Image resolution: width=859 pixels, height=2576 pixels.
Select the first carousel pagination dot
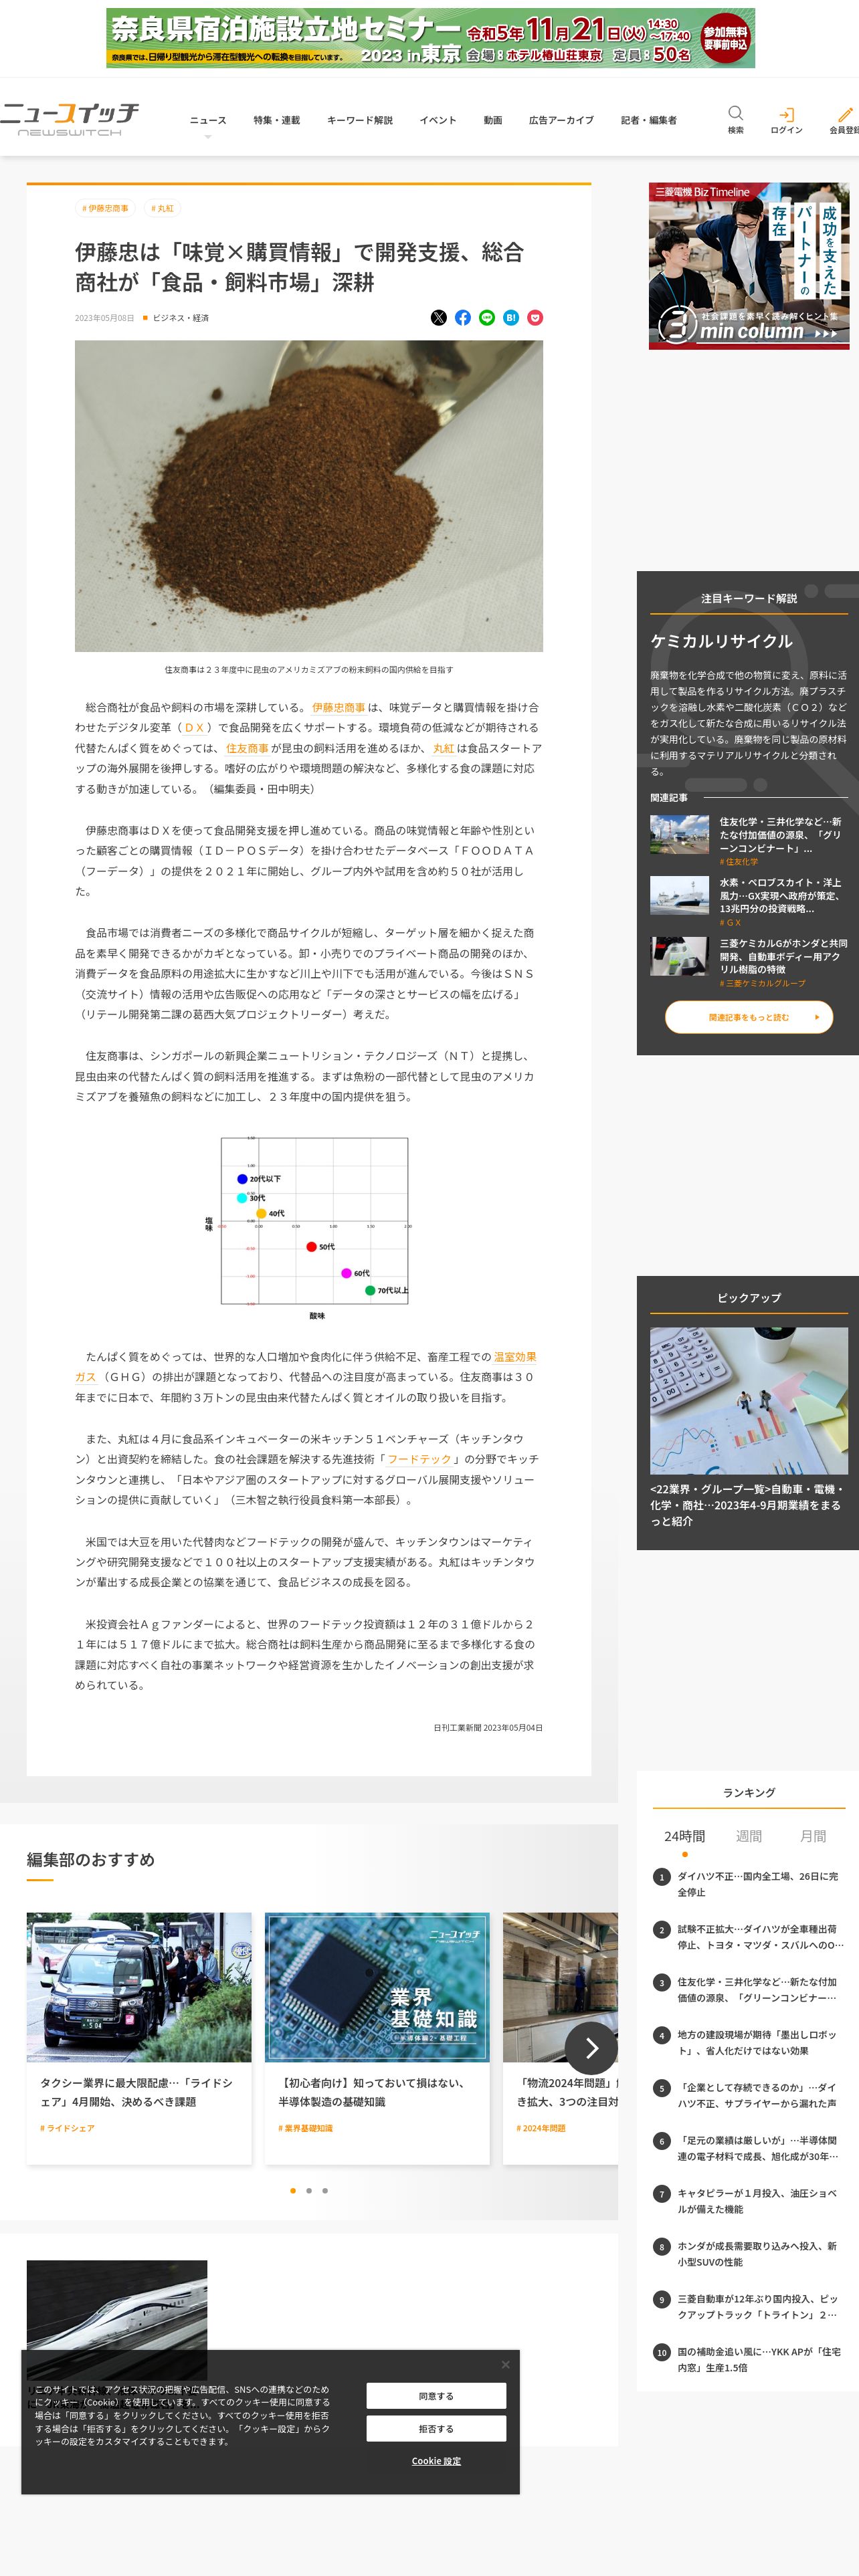(292, 2191)
